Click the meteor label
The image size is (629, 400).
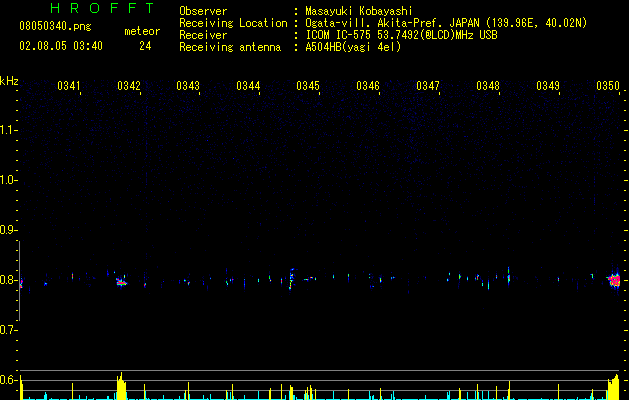point(142,31)
